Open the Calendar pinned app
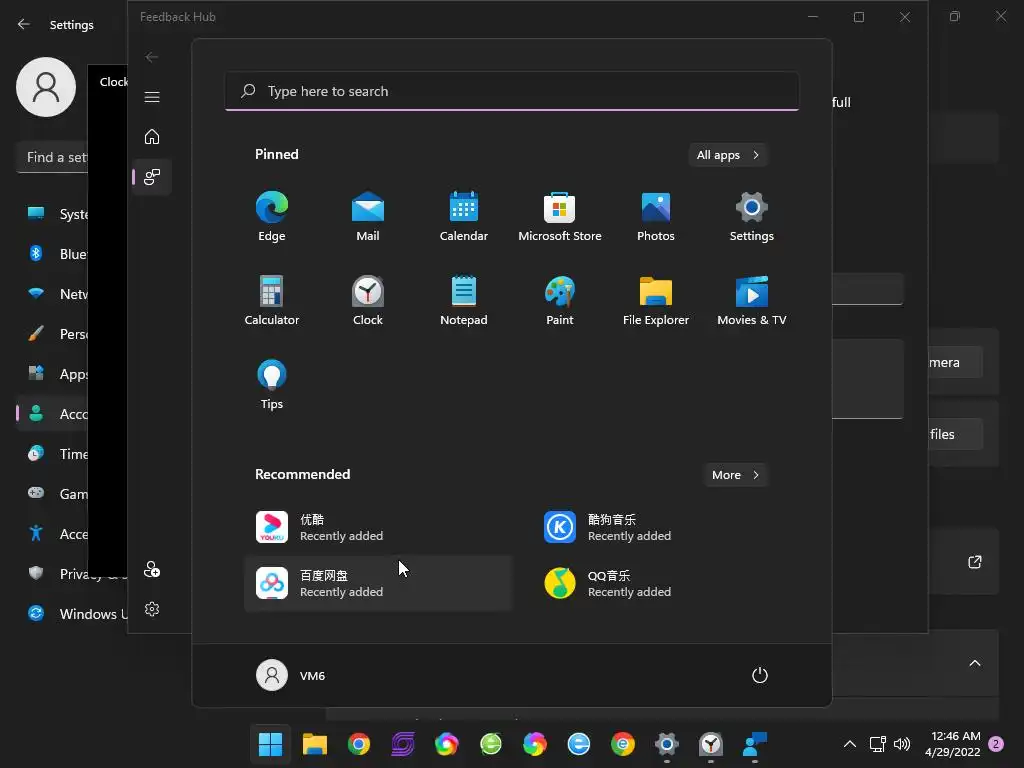Viewport: 1024px width, 768px height. (464, 216)
